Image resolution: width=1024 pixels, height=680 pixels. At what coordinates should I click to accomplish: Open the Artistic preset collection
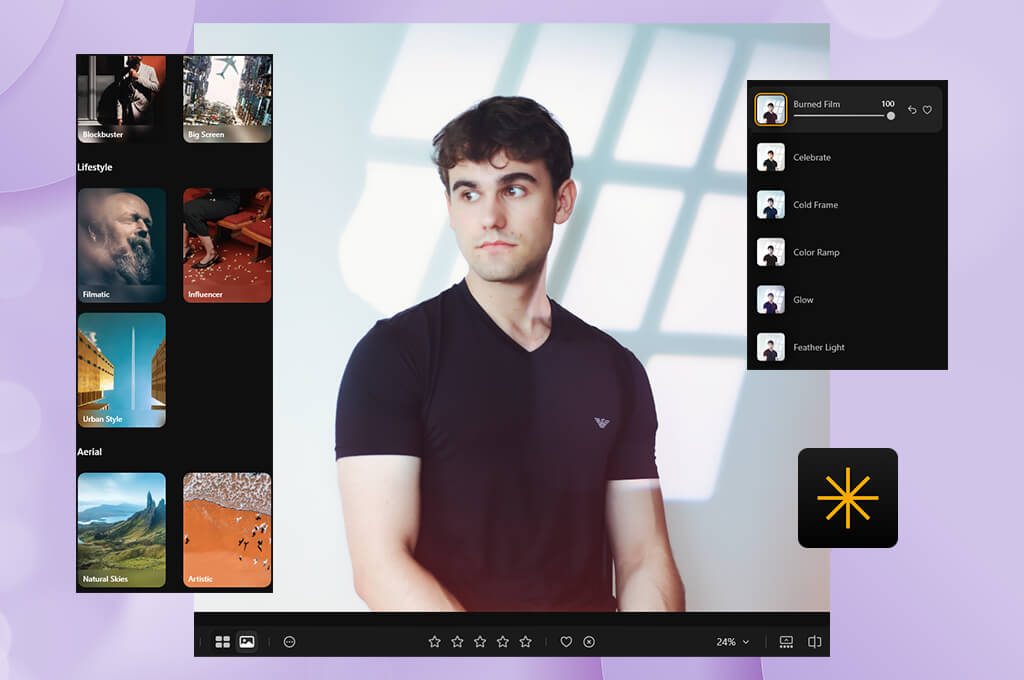[x=227, y=530]
